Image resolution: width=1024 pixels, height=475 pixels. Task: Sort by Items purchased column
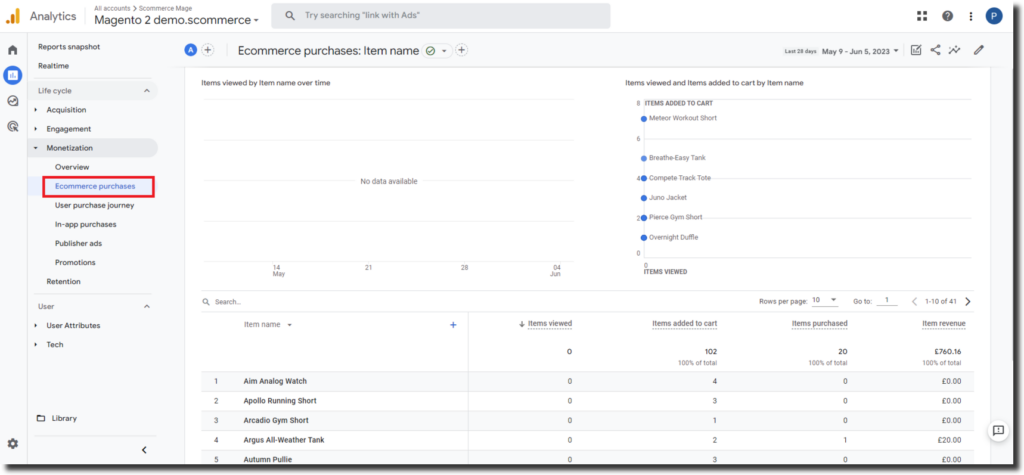pos(820,323)
